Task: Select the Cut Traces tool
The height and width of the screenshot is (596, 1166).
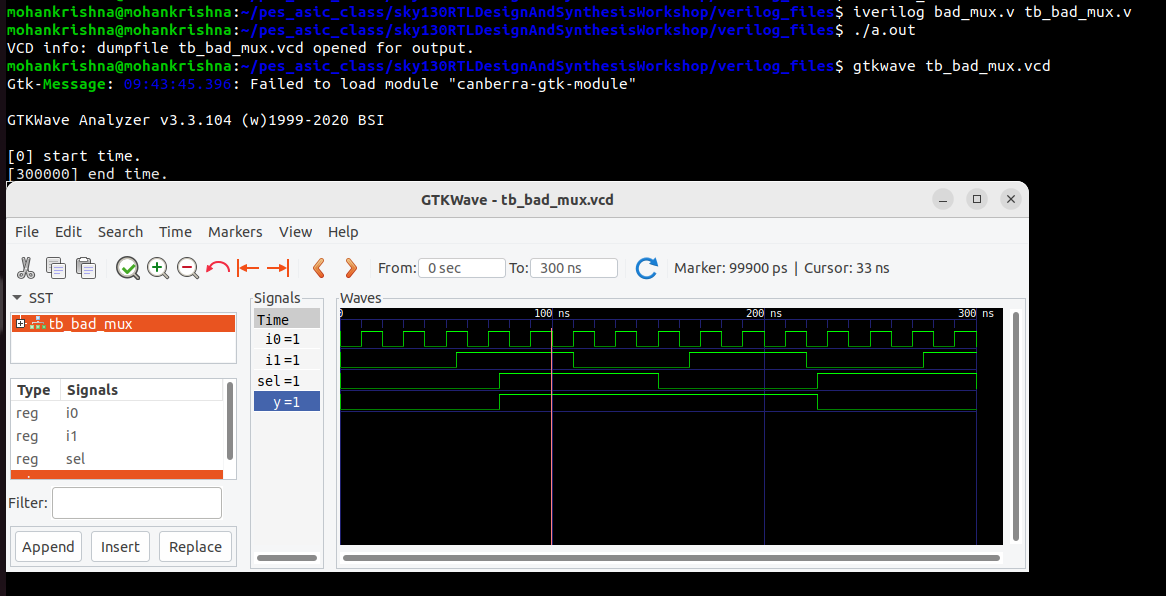Action: pos(27,267)
